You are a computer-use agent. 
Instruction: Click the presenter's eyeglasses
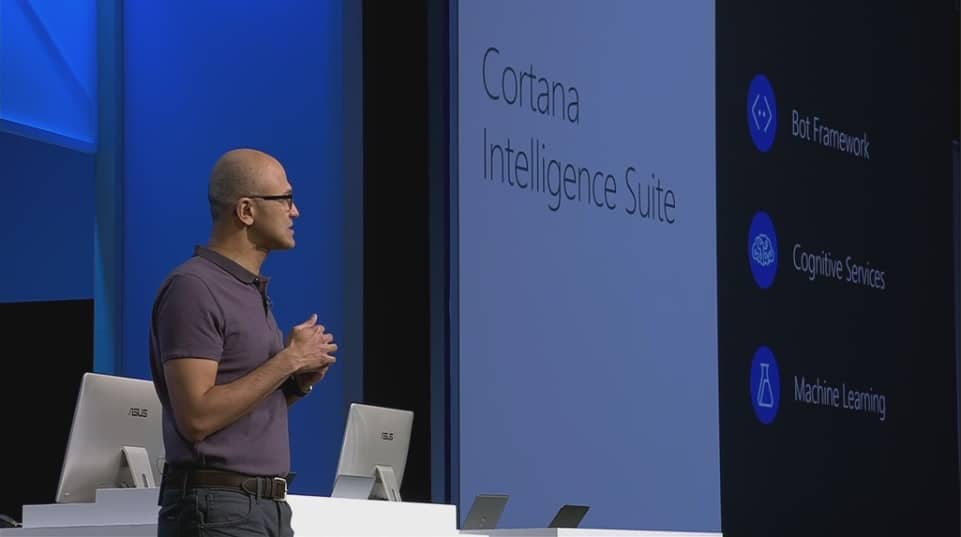[x=274, y=200]
